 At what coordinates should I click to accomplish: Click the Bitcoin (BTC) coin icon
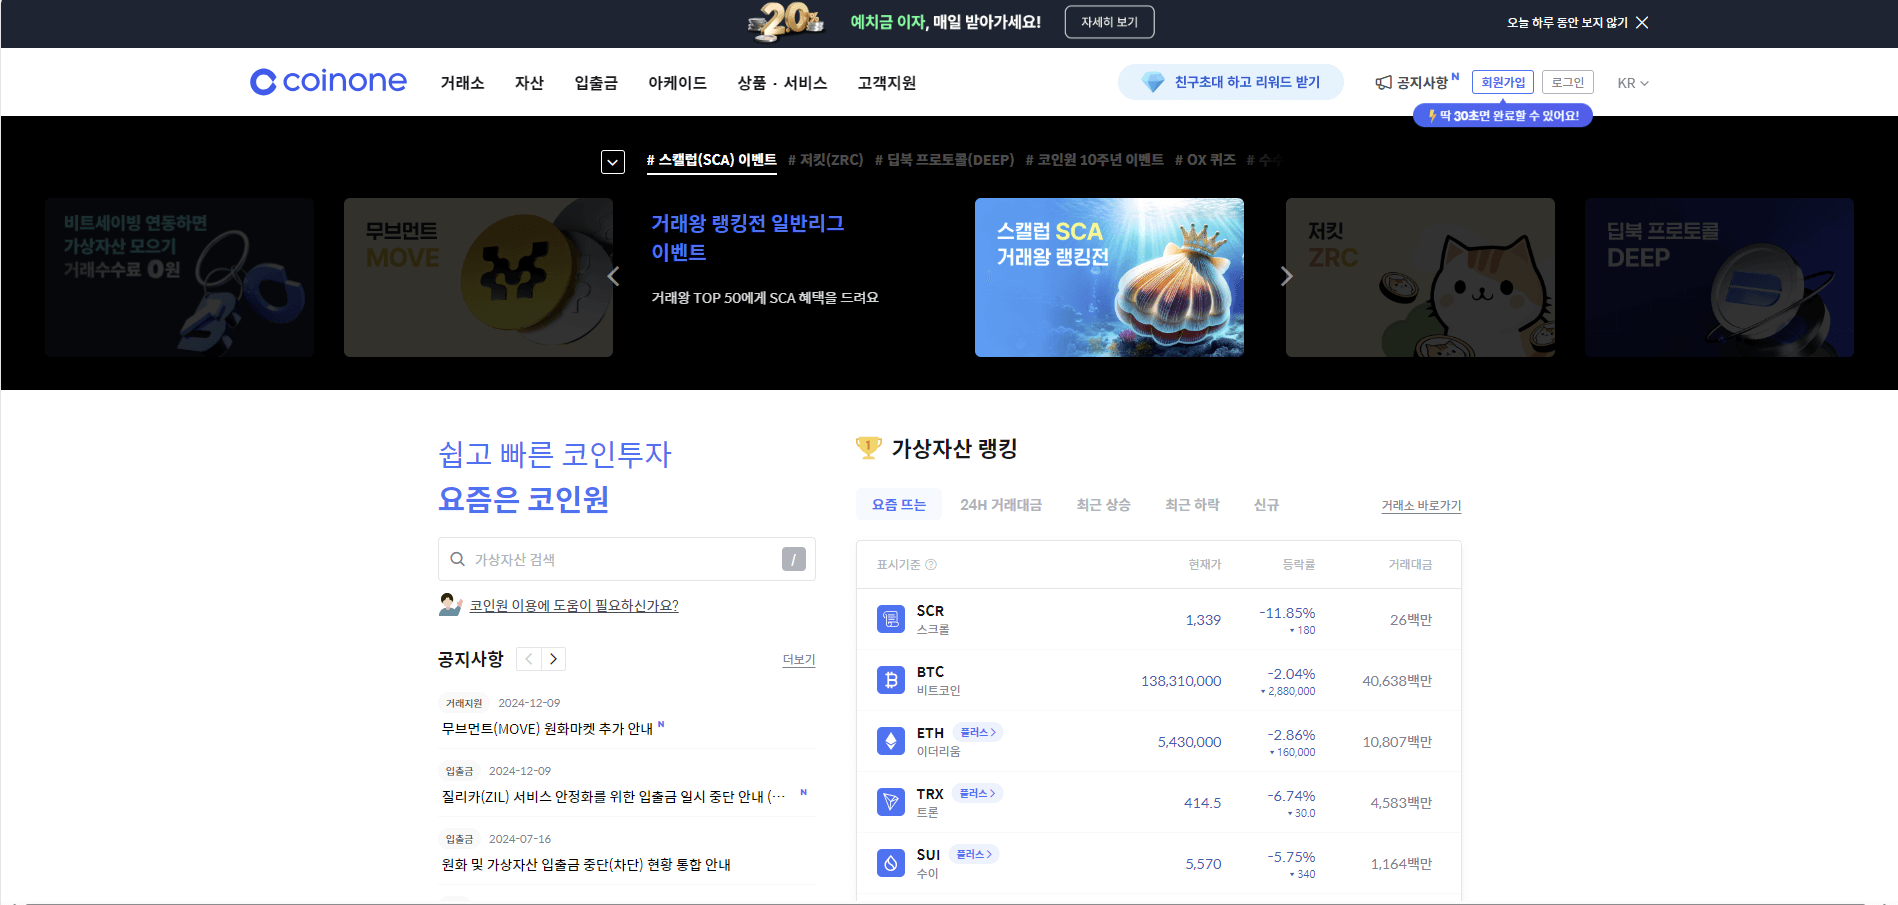click(x=890, y=680)
